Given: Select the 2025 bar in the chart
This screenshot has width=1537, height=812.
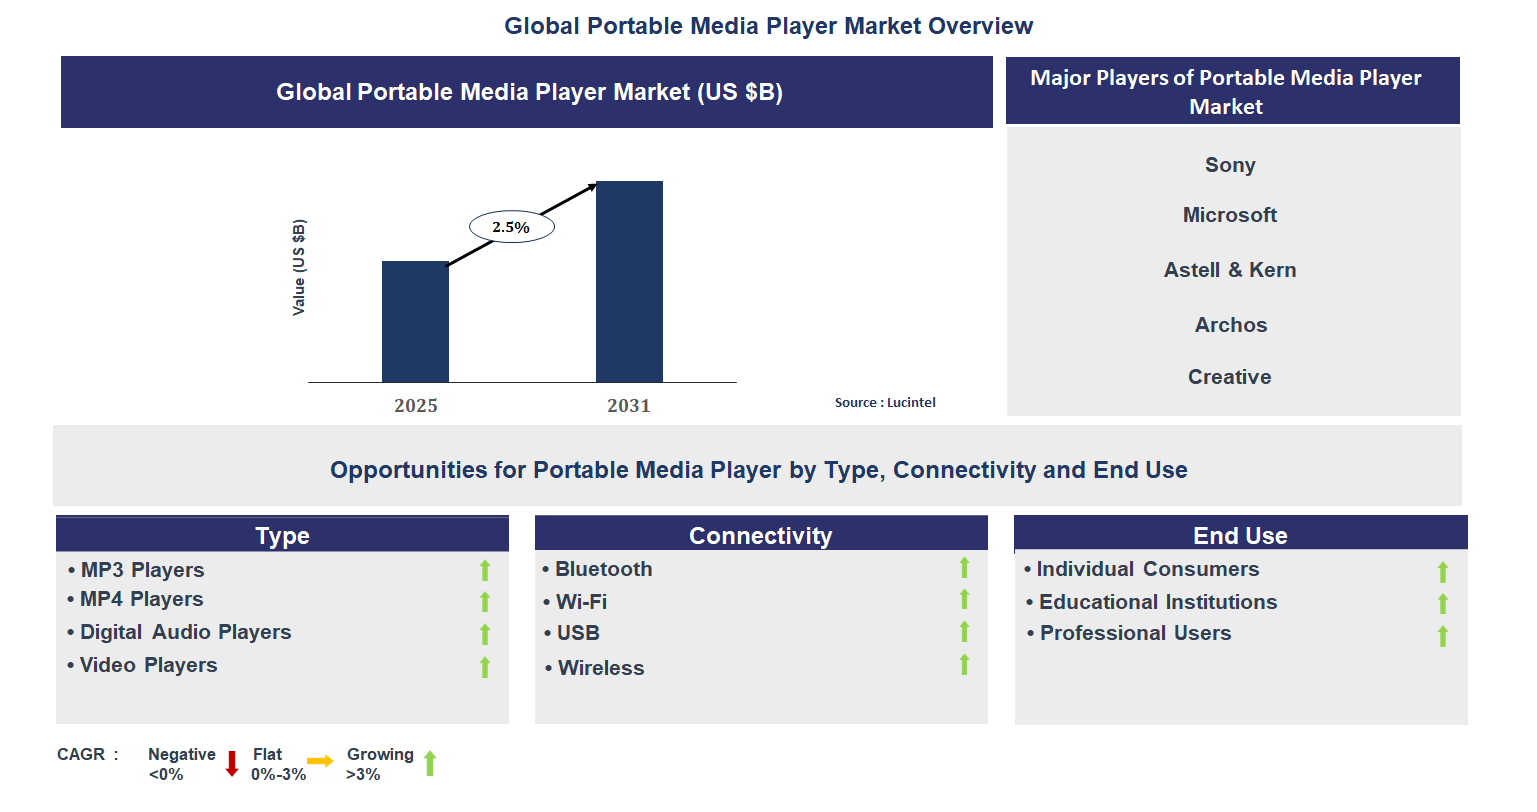Looking at the screenshot, I should point(416,322).
